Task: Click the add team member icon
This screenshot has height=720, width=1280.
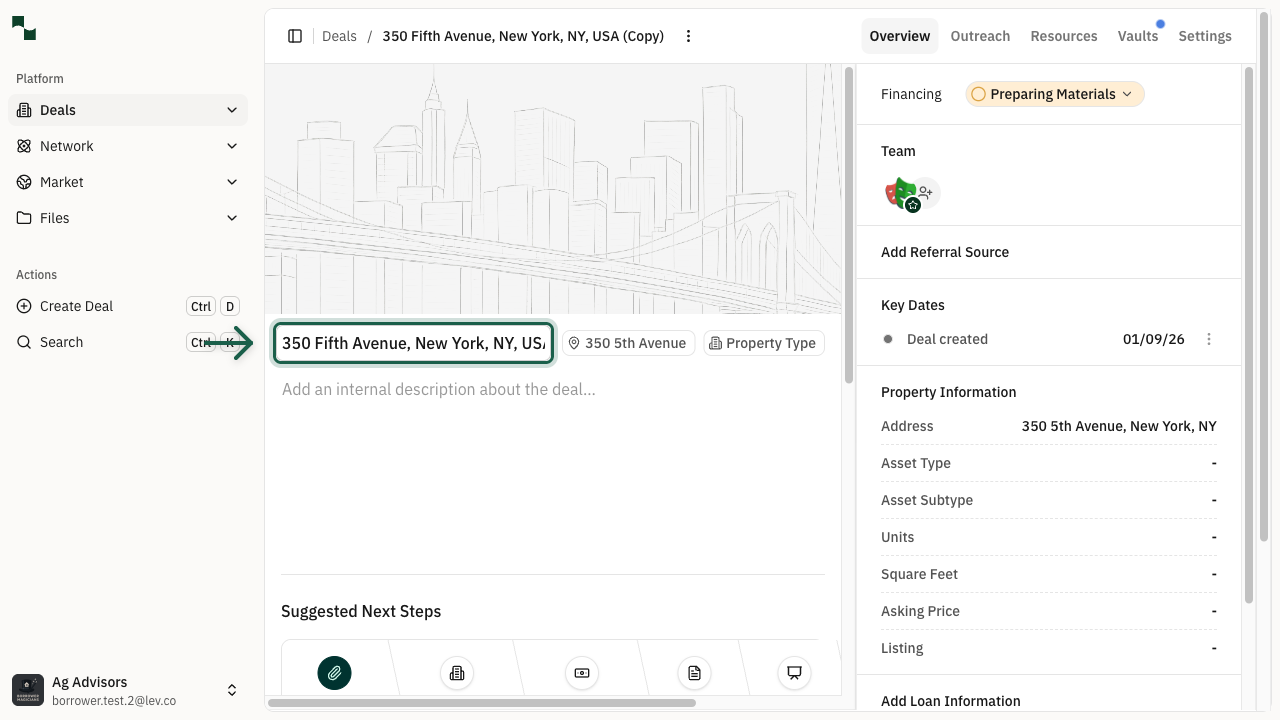Action: [x=926, y=192]
